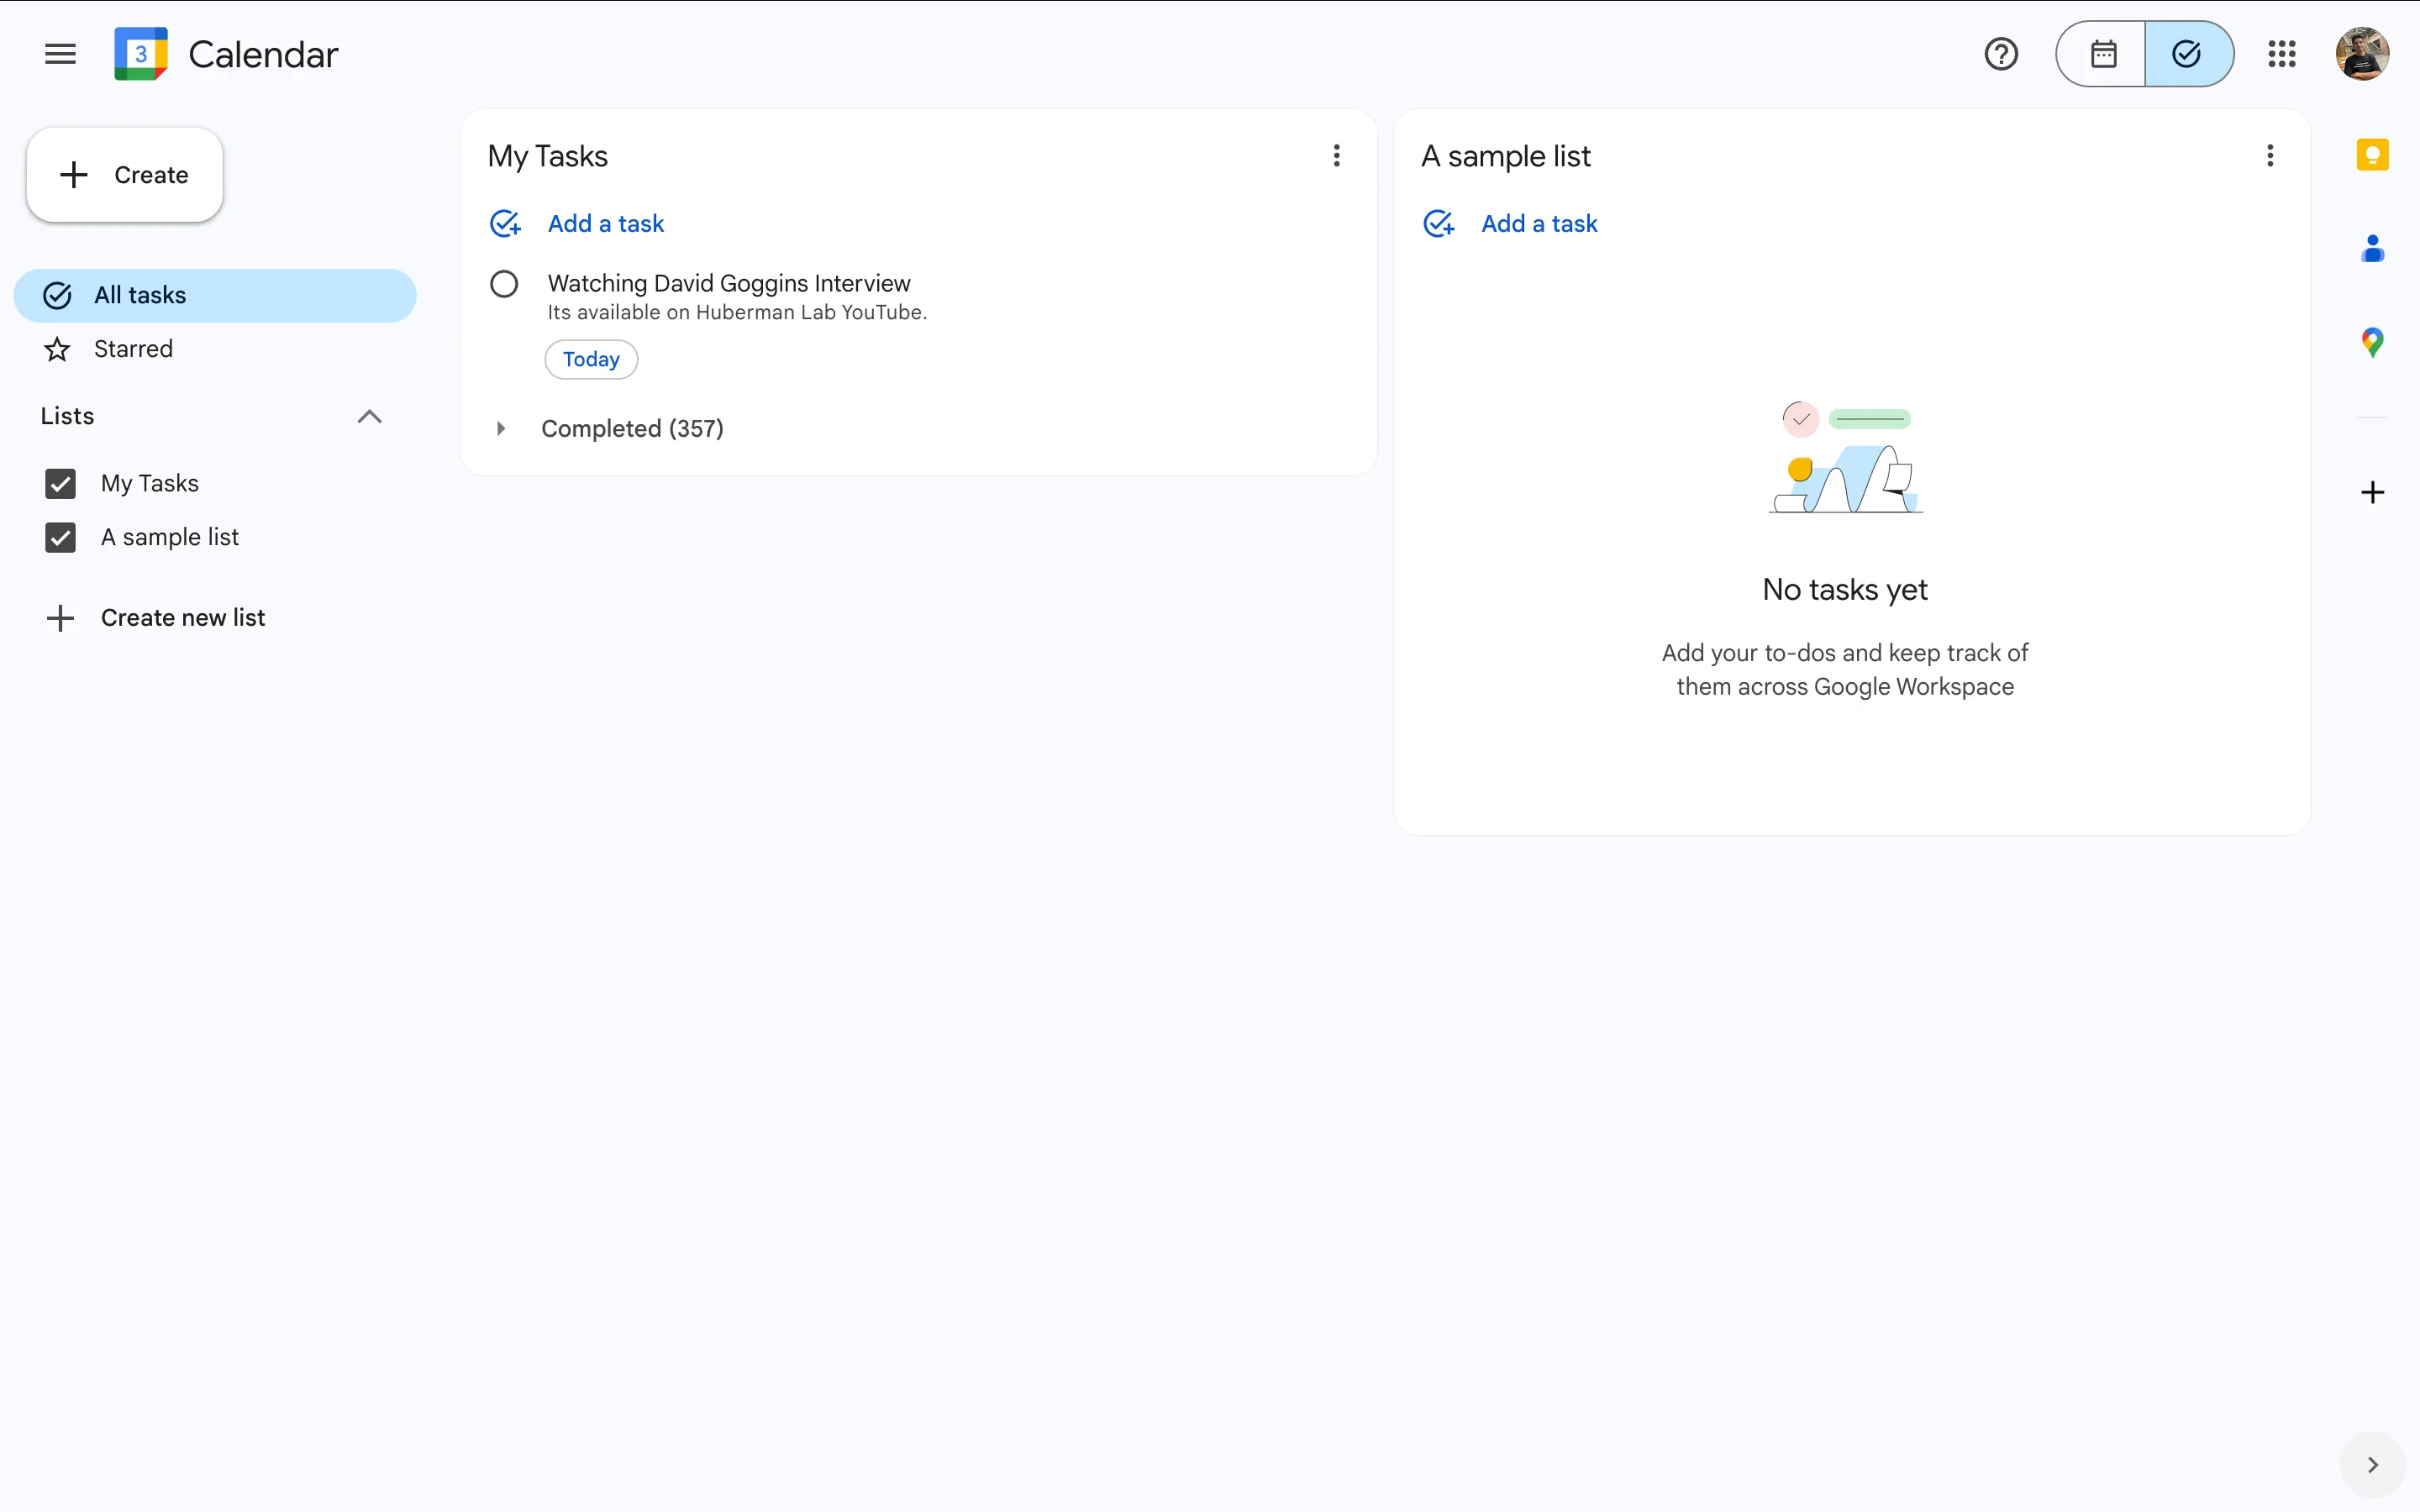Open A sample list options menu
Image resolution: width=2420 pixels, height=1512 pixels.
pyautogui.click(x=2270, y=156)
